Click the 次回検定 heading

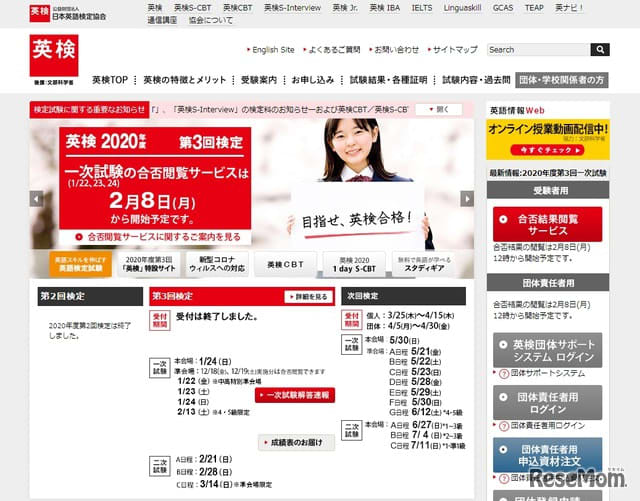coord(403,296)
